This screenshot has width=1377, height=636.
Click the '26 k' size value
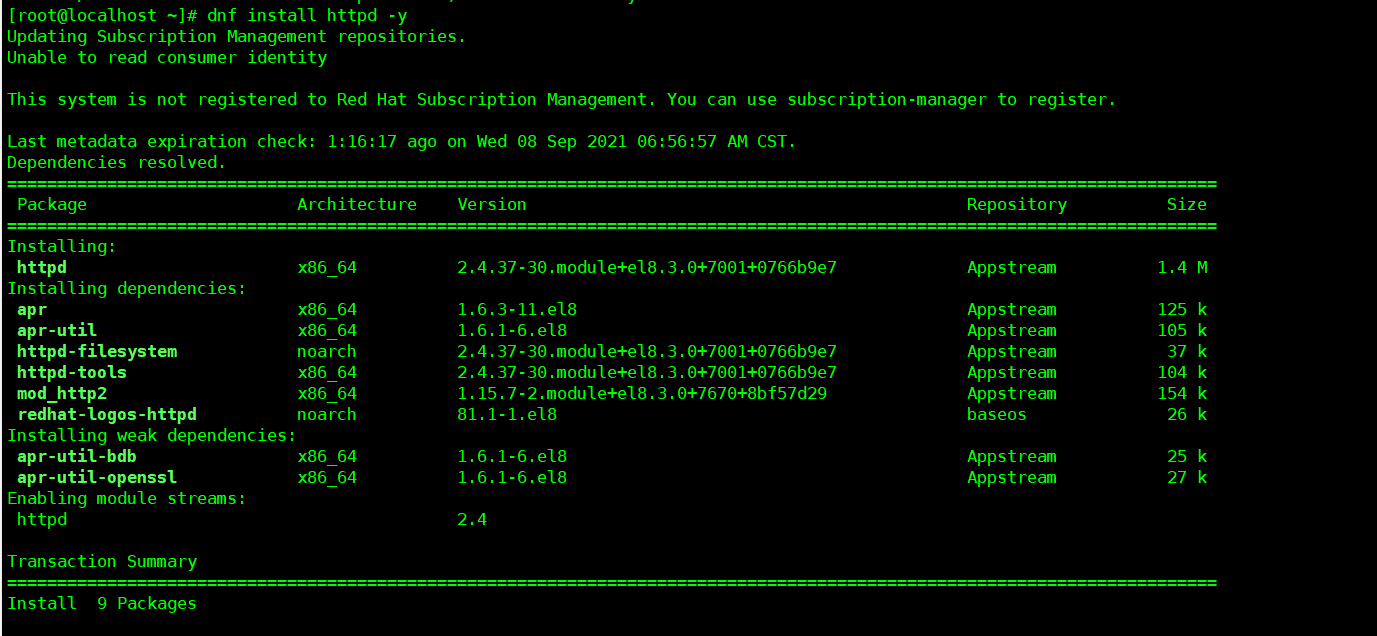[x=1187, y=415]
